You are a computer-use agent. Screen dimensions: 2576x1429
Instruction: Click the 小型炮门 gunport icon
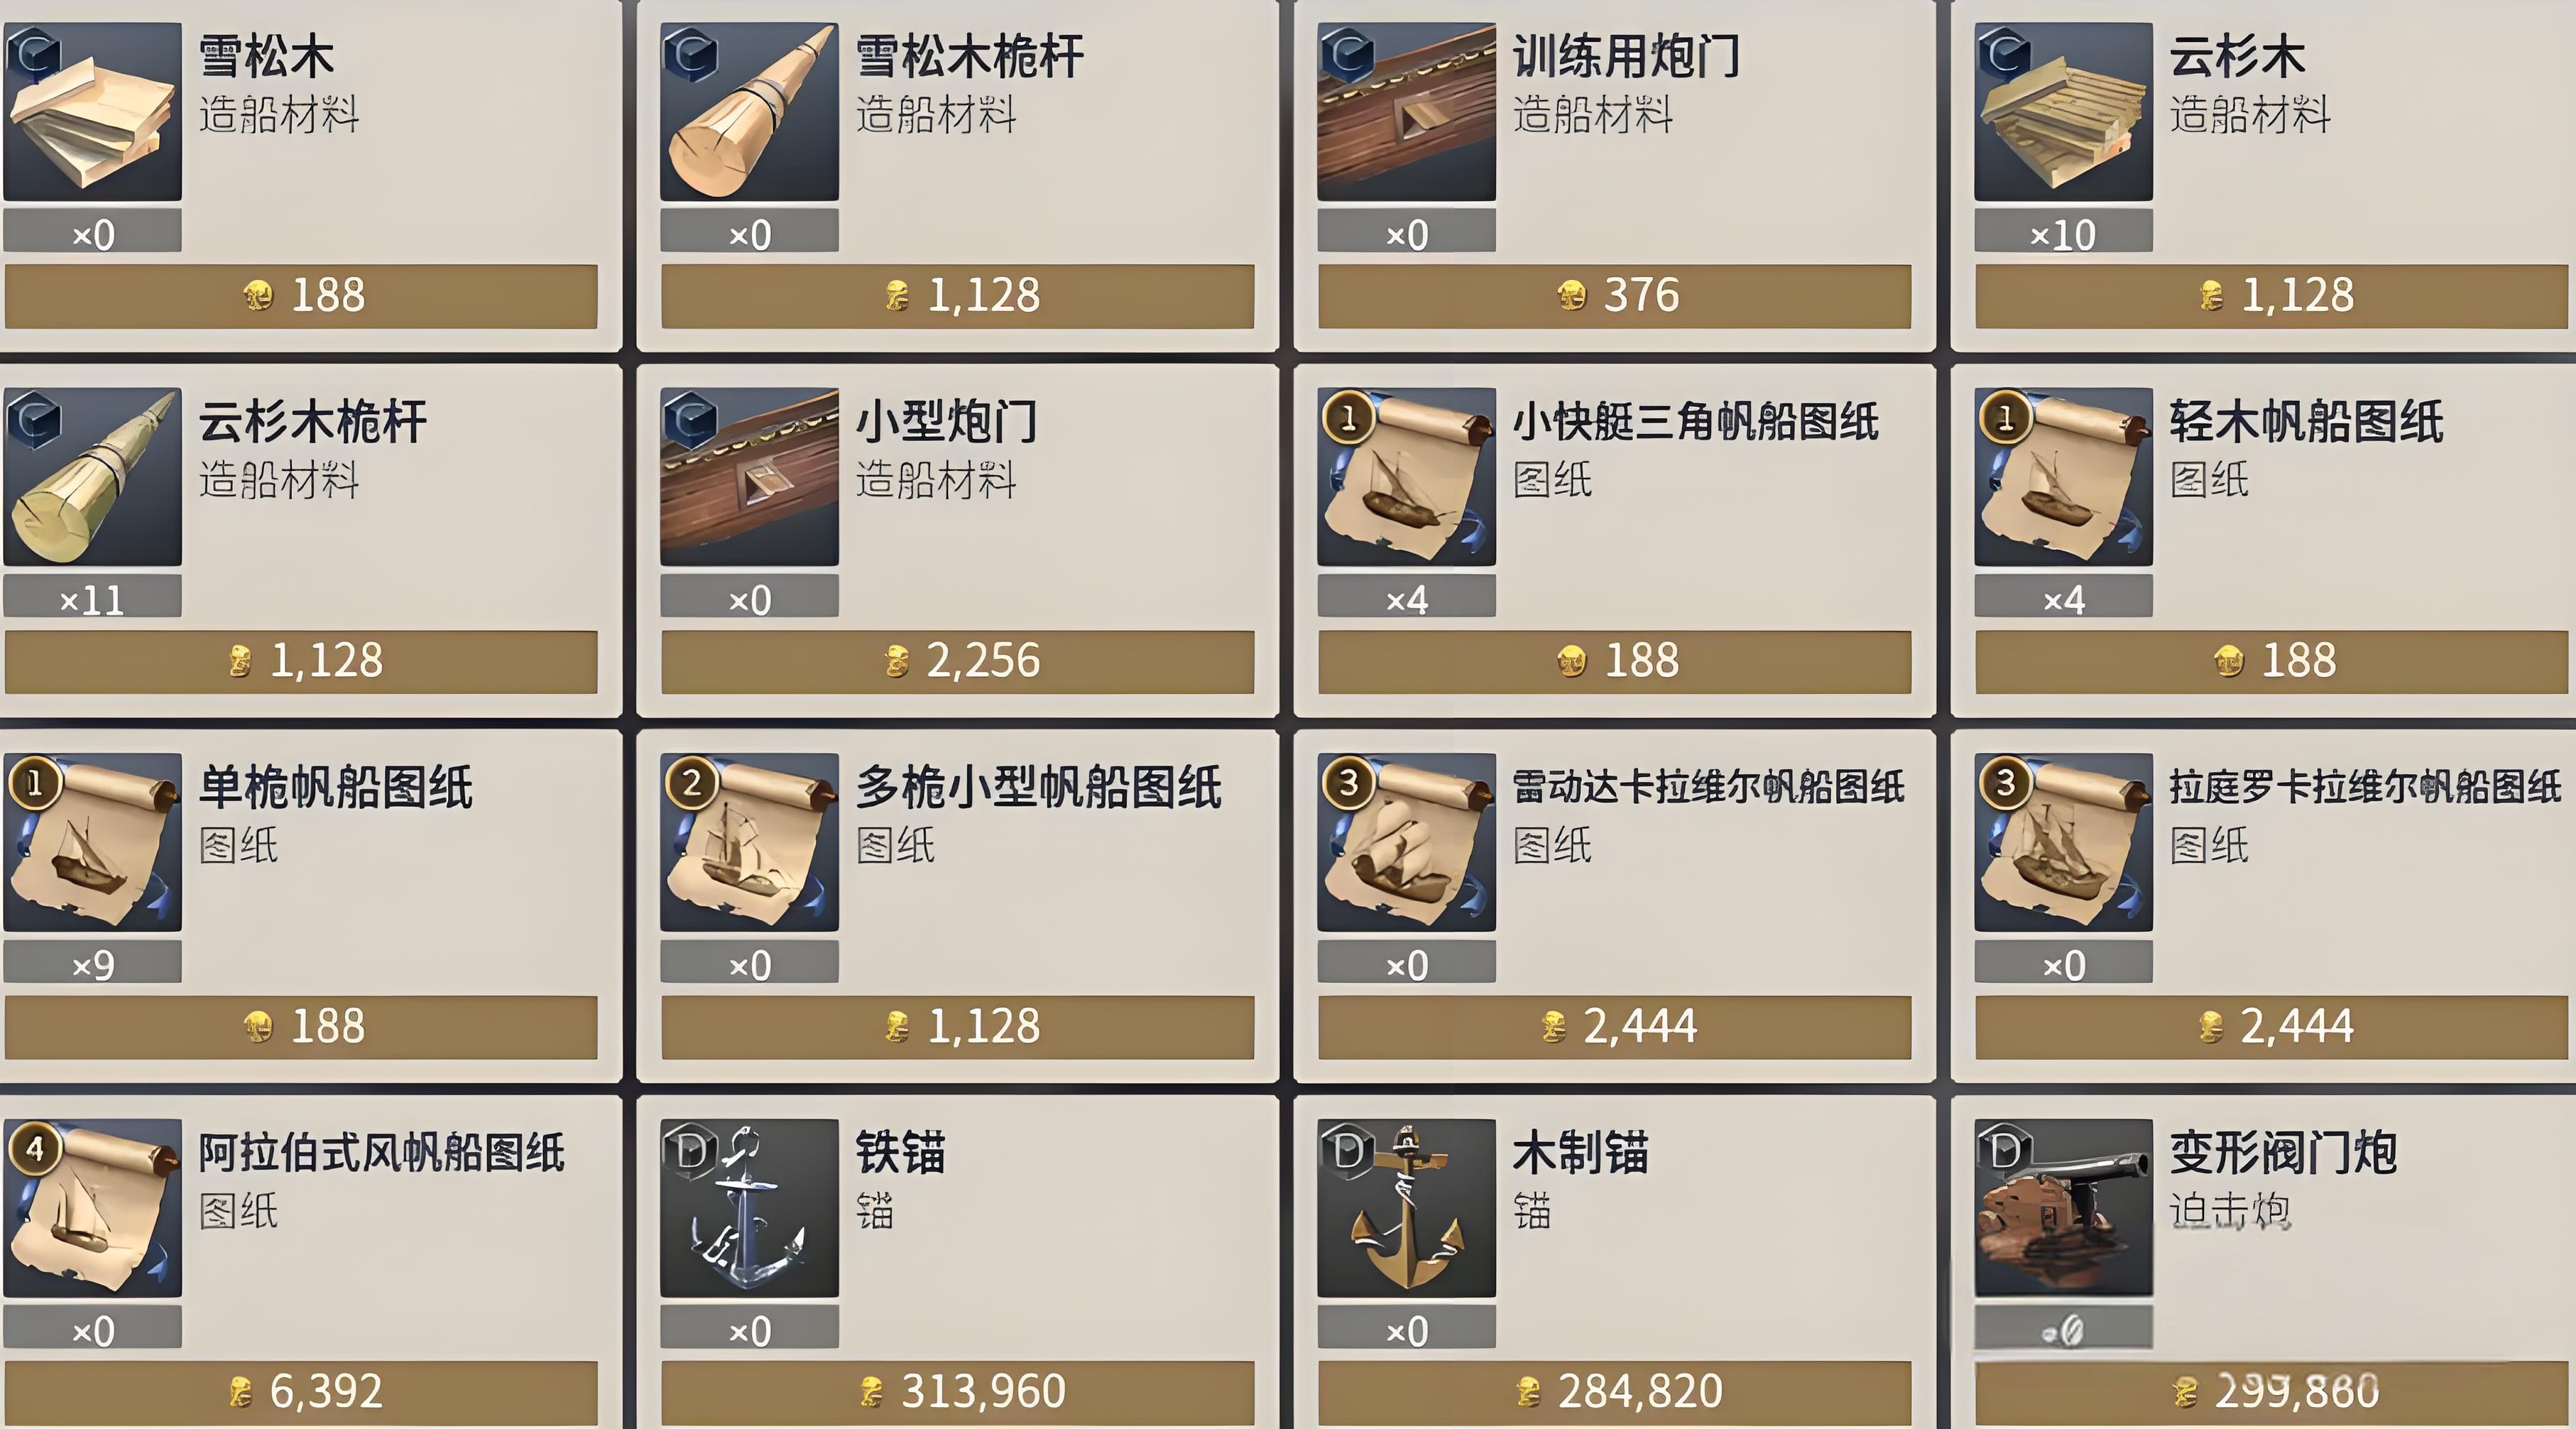click(749, 477)
